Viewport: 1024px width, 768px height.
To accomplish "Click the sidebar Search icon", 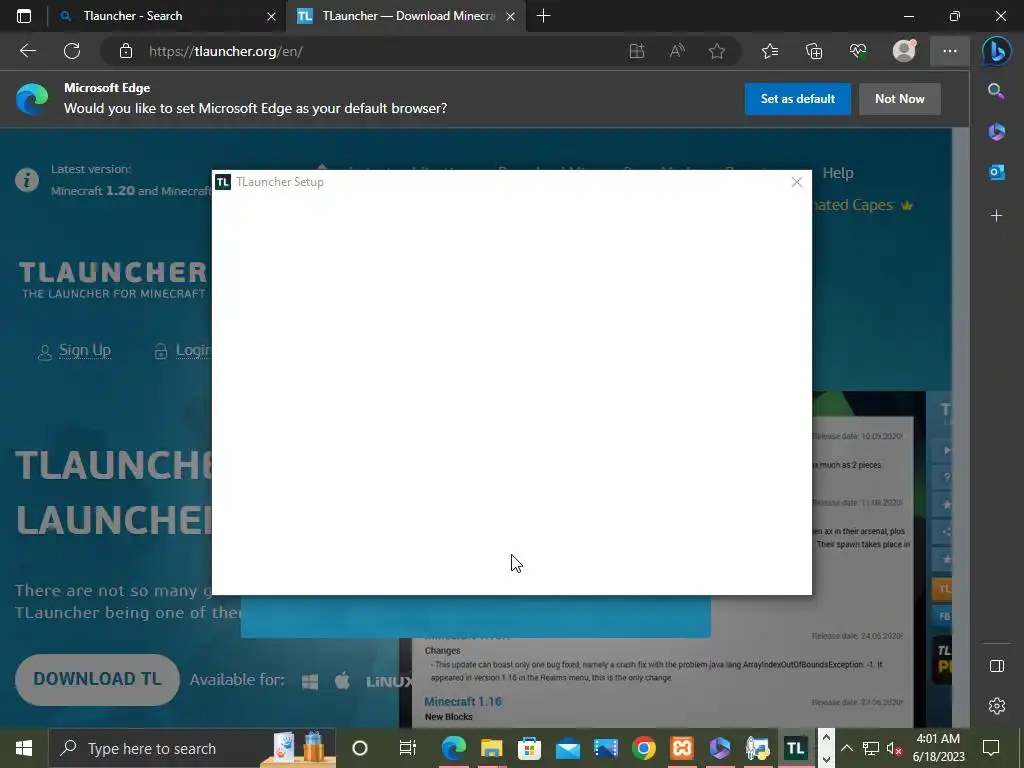I will click(996, 91).
